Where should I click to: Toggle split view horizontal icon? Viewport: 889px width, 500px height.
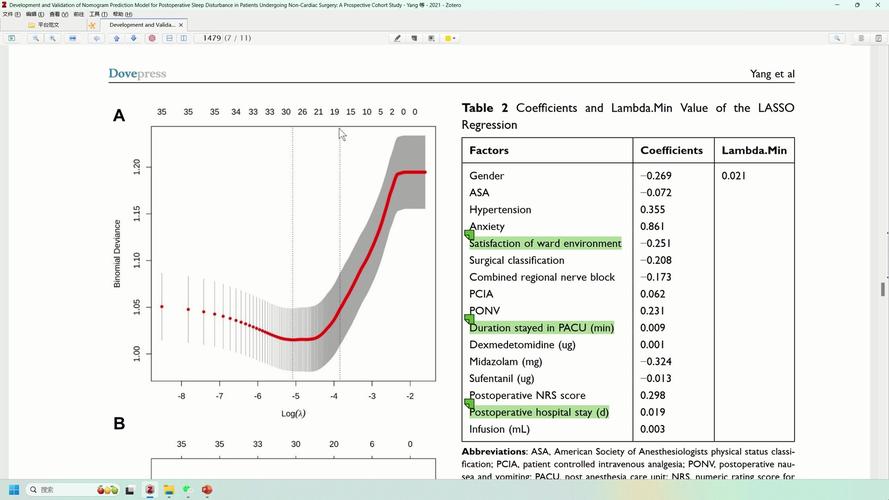pyautogui.click(x=169, y=39)
